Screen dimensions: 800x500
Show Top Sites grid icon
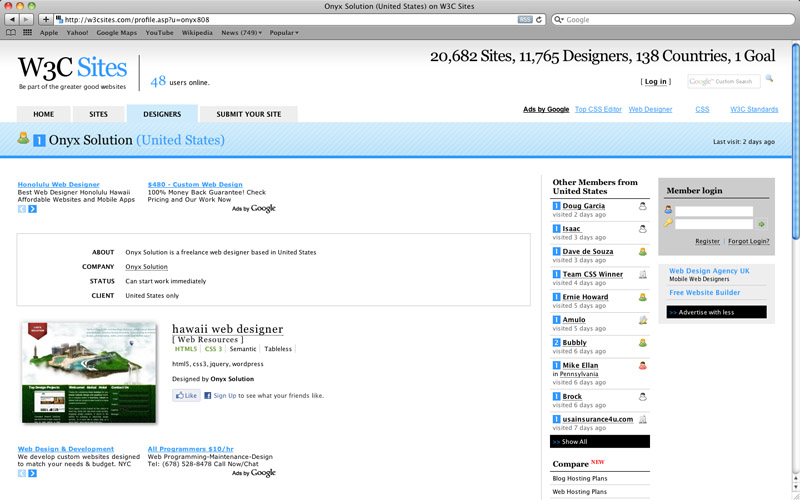tap(28, 33)
